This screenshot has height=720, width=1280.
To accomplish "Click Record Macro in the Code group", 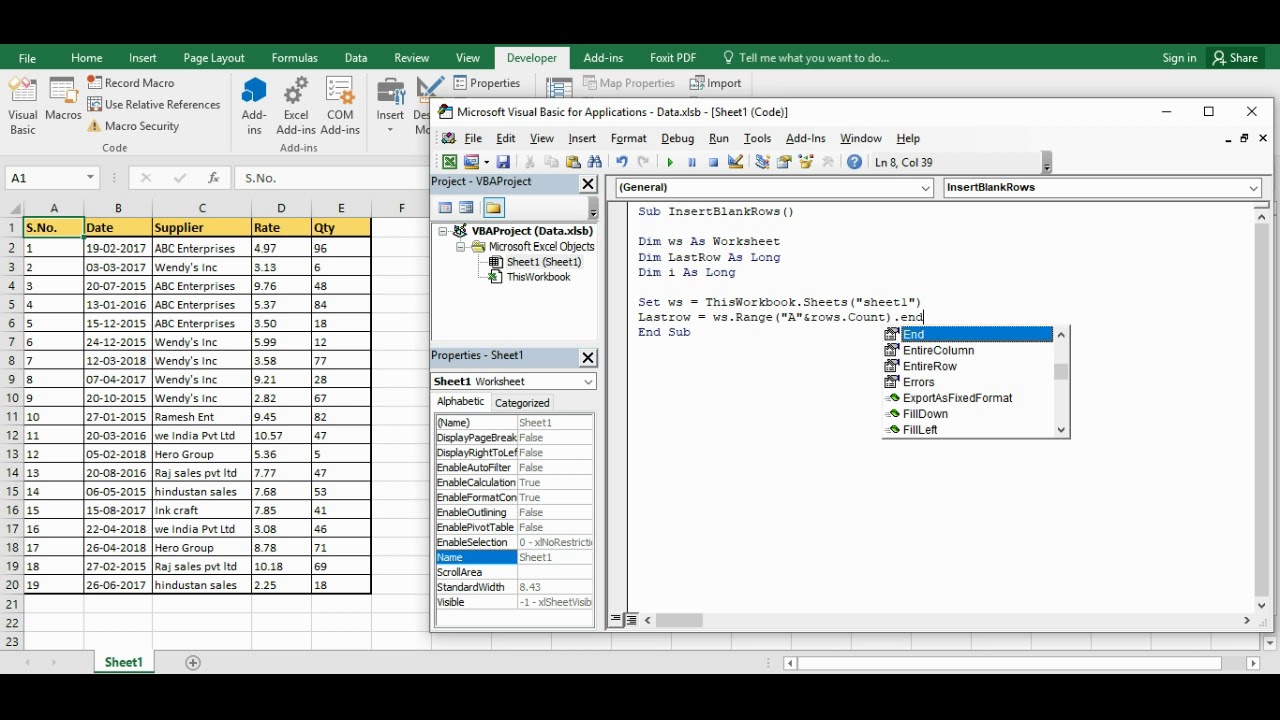I will point(131,83).
